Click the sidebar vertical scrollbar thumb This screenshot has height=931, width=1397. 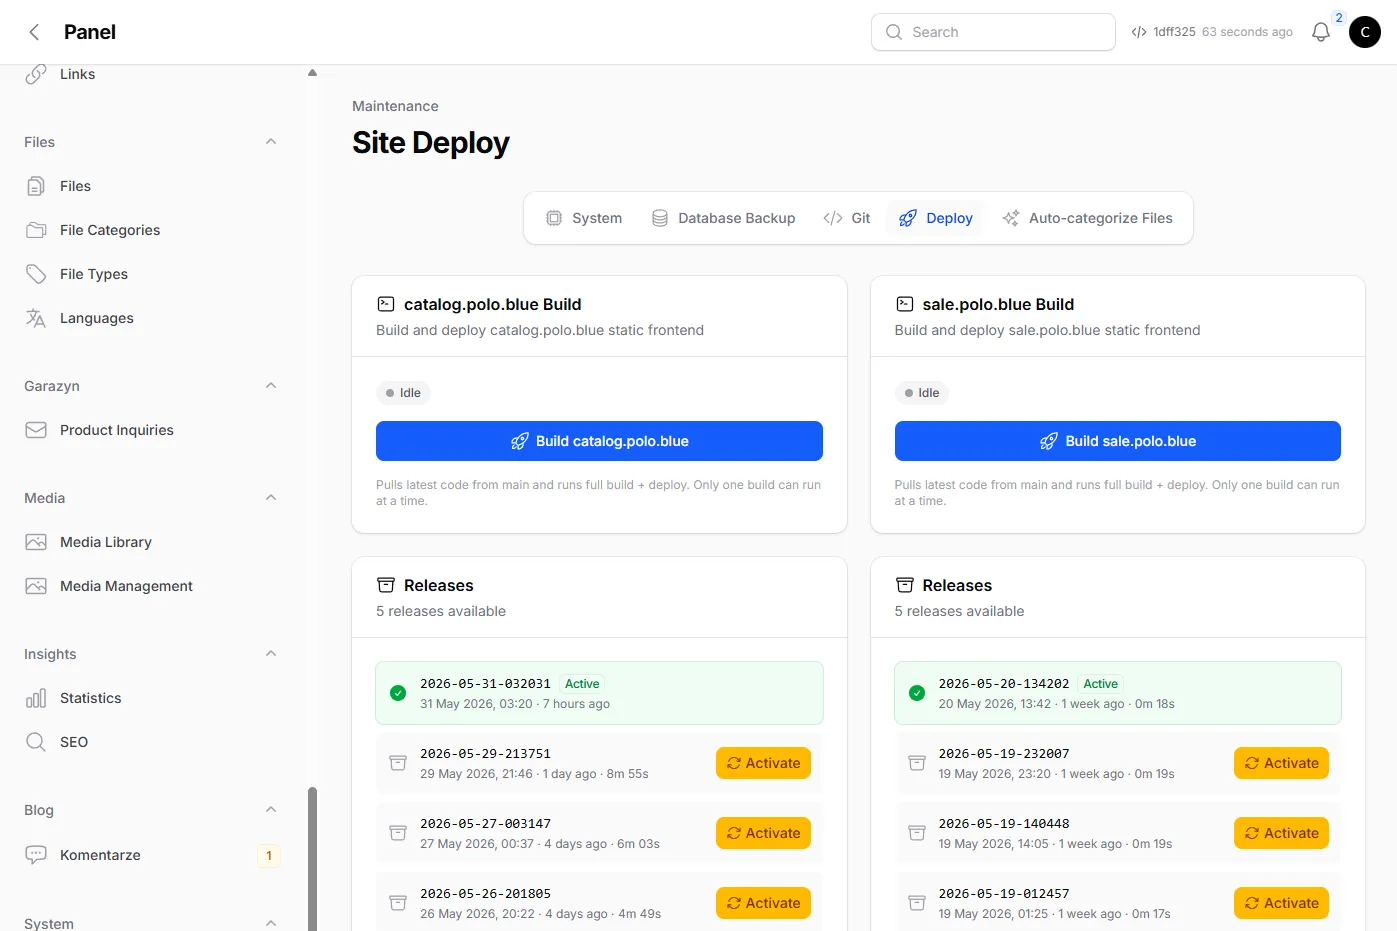click(x=312, y=859)
